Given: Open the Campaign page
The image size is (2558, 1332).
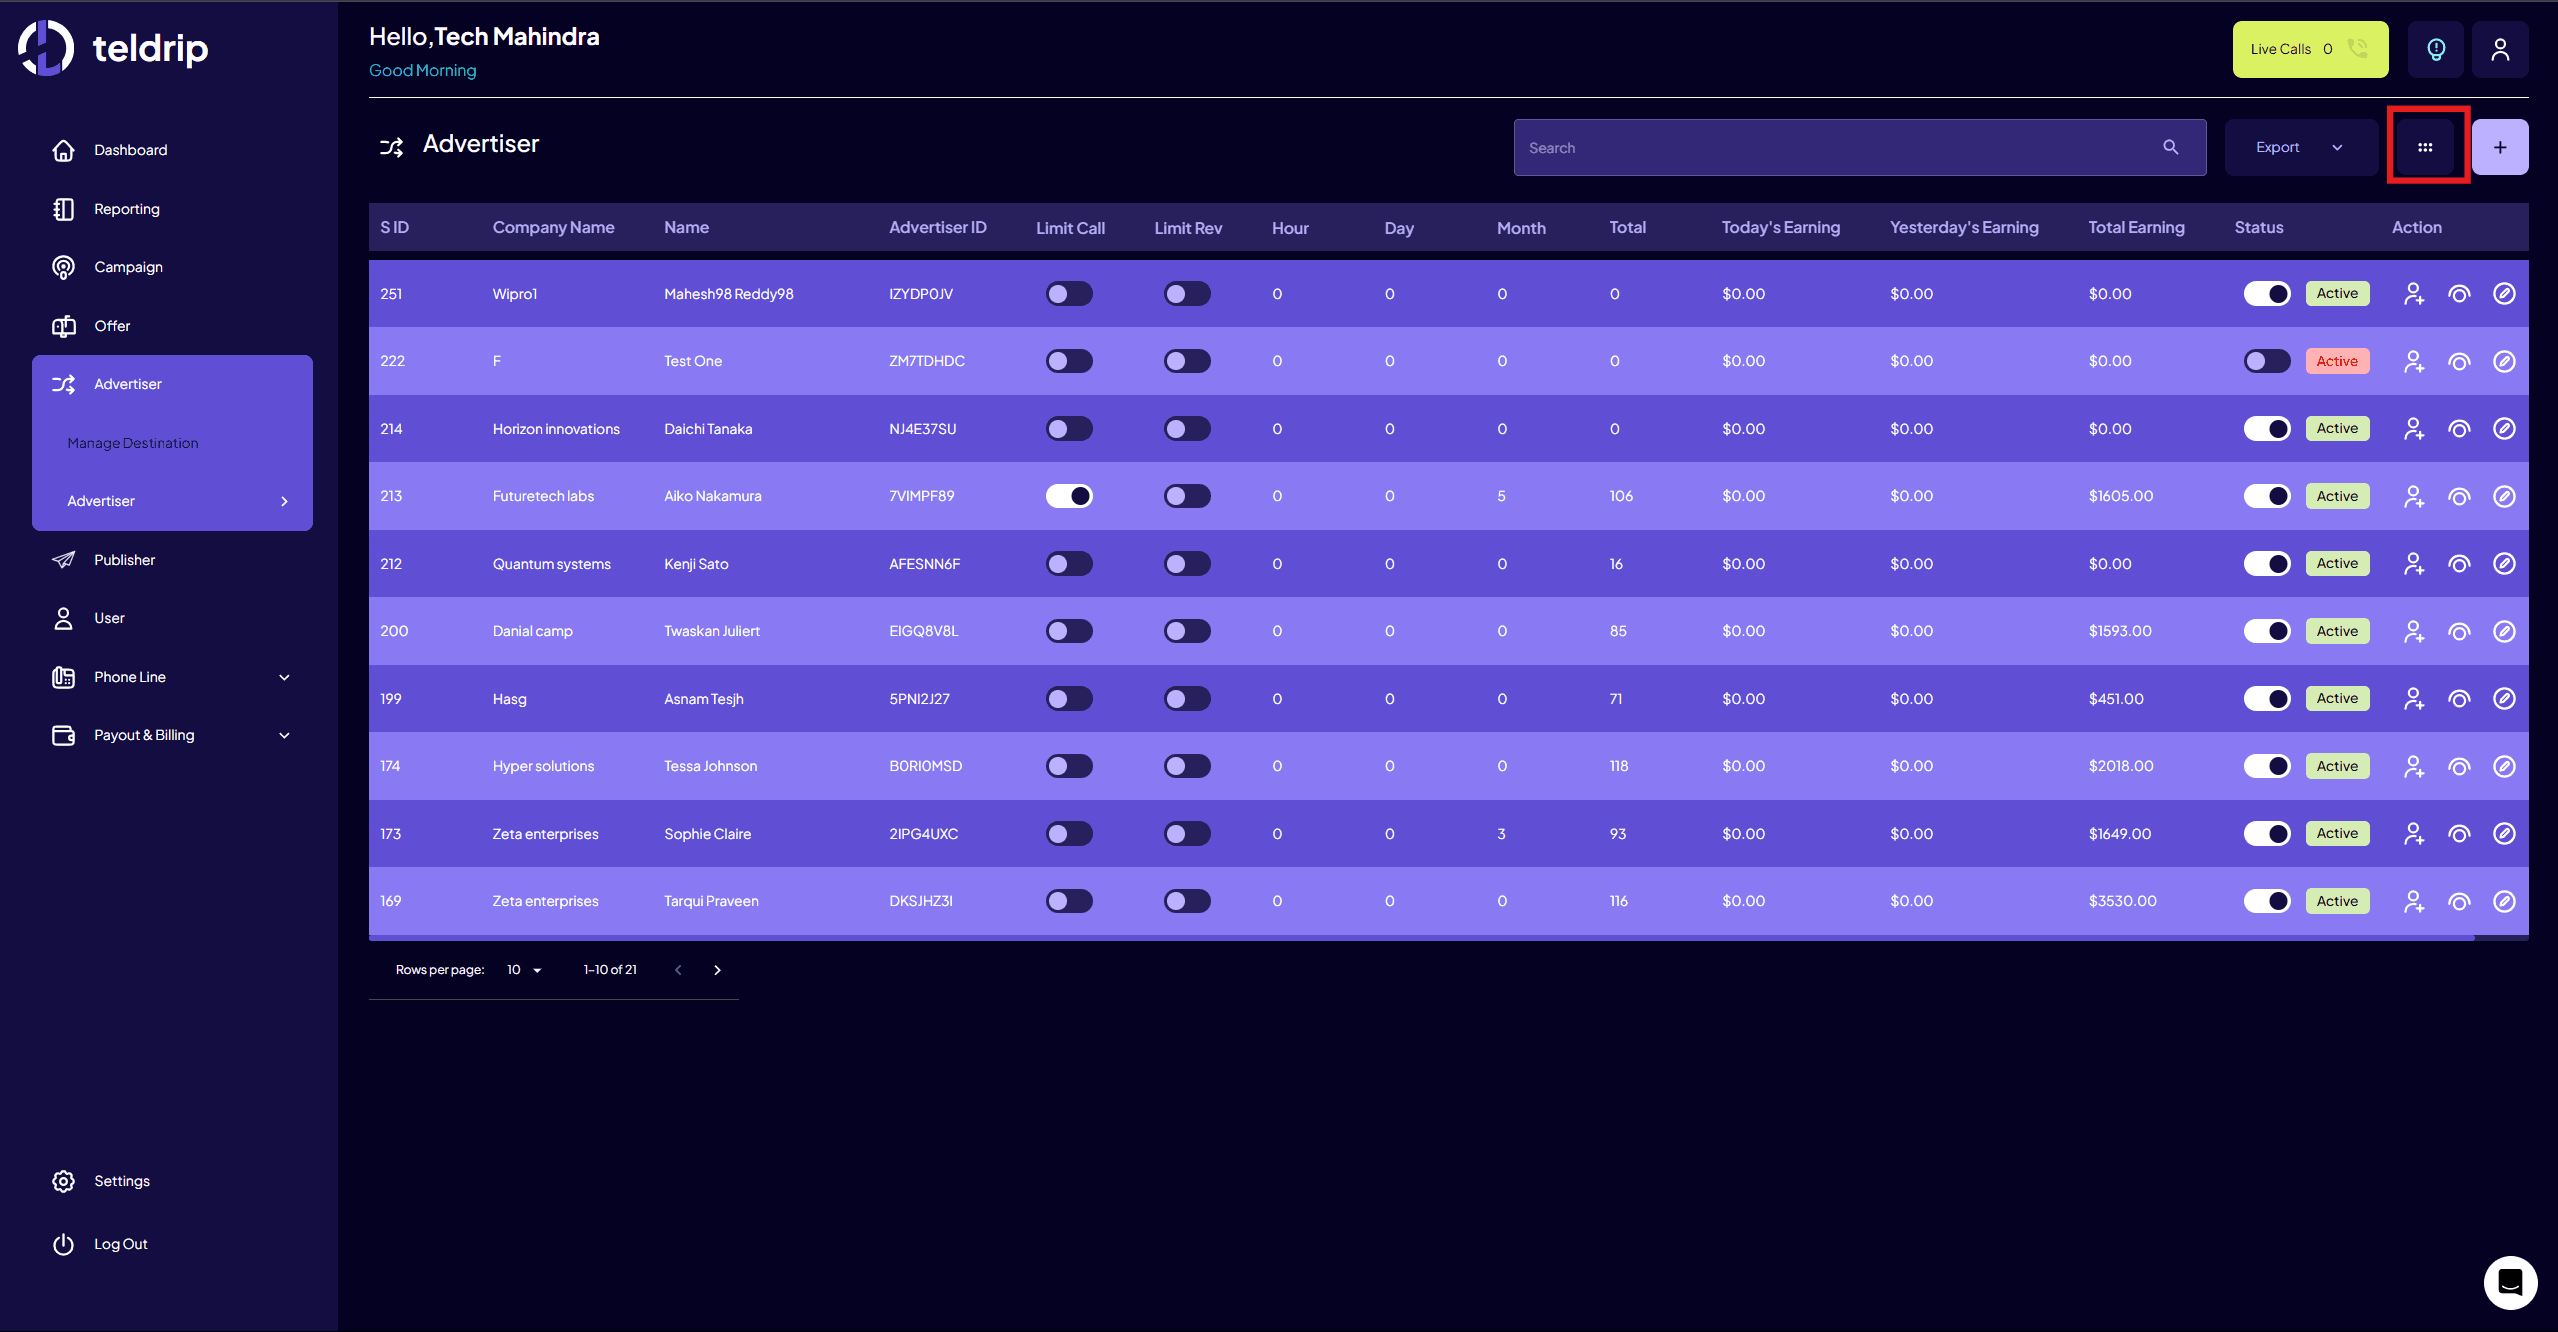Looking at the screenshot, I should [x=128, y=266].
